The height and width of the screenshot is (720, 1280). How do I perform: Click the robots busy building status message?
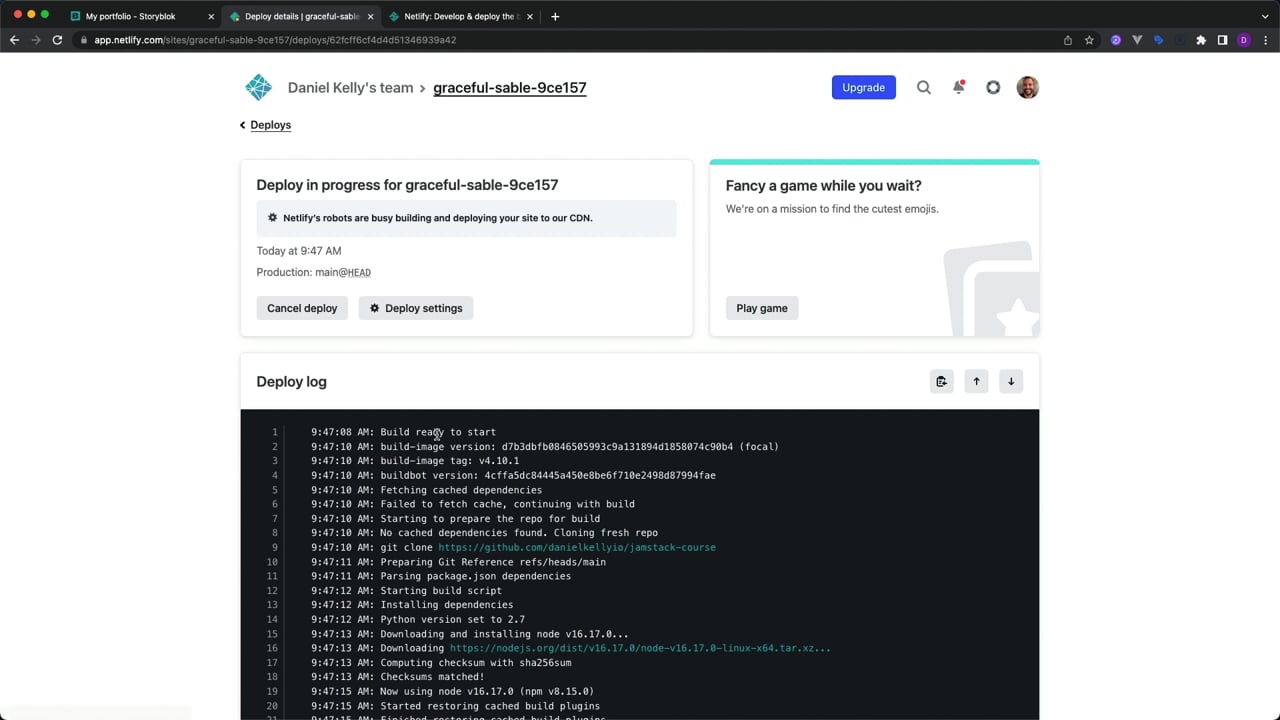pyautogui.click(x=466, y=218)
